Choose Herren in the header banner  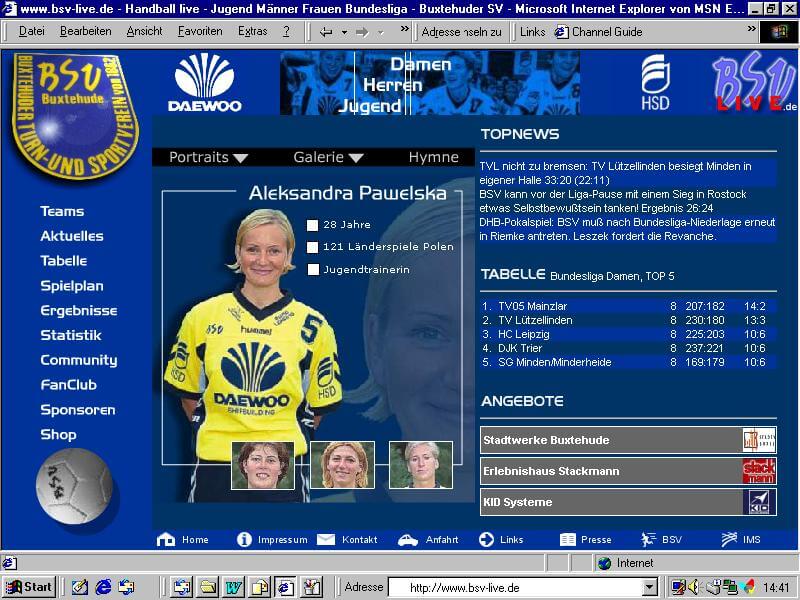pyautogui.click(x=393, y=85)
